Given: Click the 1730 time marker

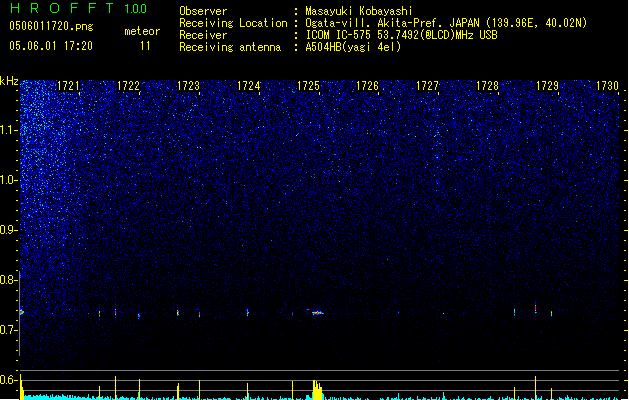Looking at the screenshot, I should 607,86.
